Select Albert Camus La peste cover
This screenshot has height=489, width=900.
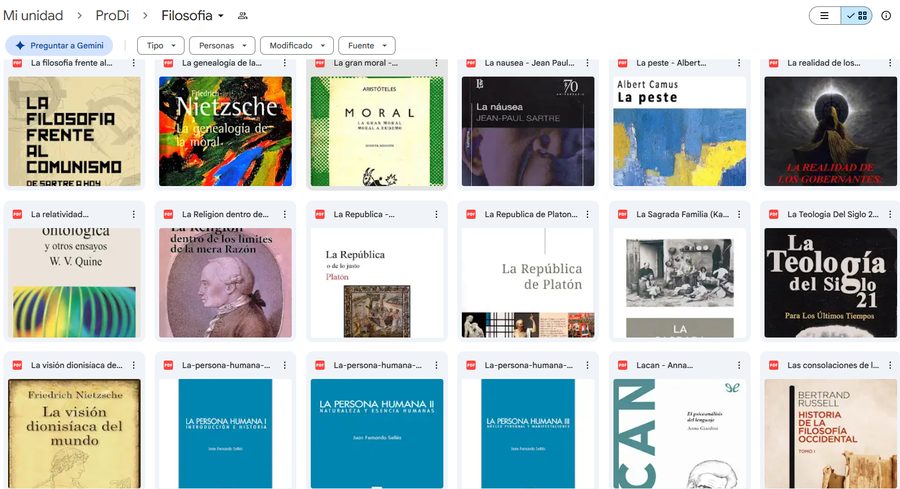(x=680, y=131)
